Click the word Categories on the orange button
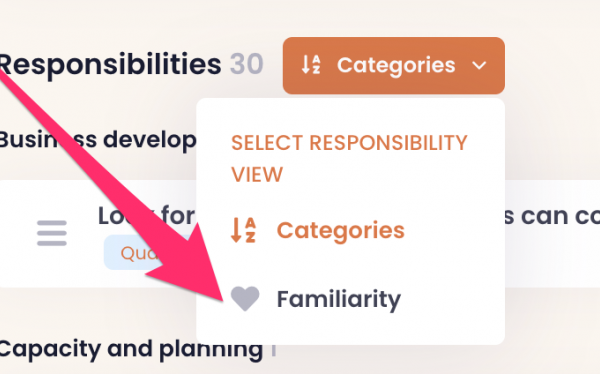The width and height of the screenshot is (600, 374). (396, 65)
